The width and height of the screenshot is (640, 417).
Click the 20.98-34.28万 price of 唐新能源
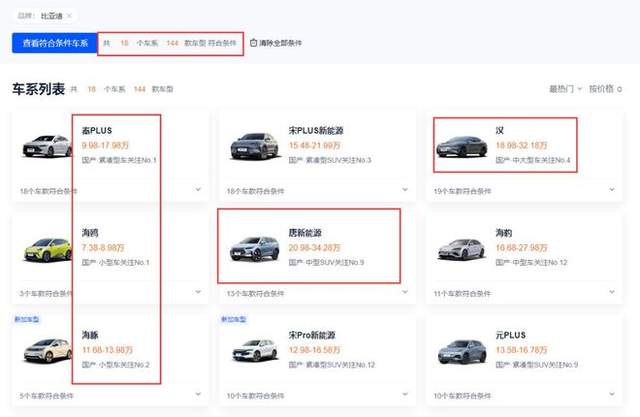pos(314,248)
